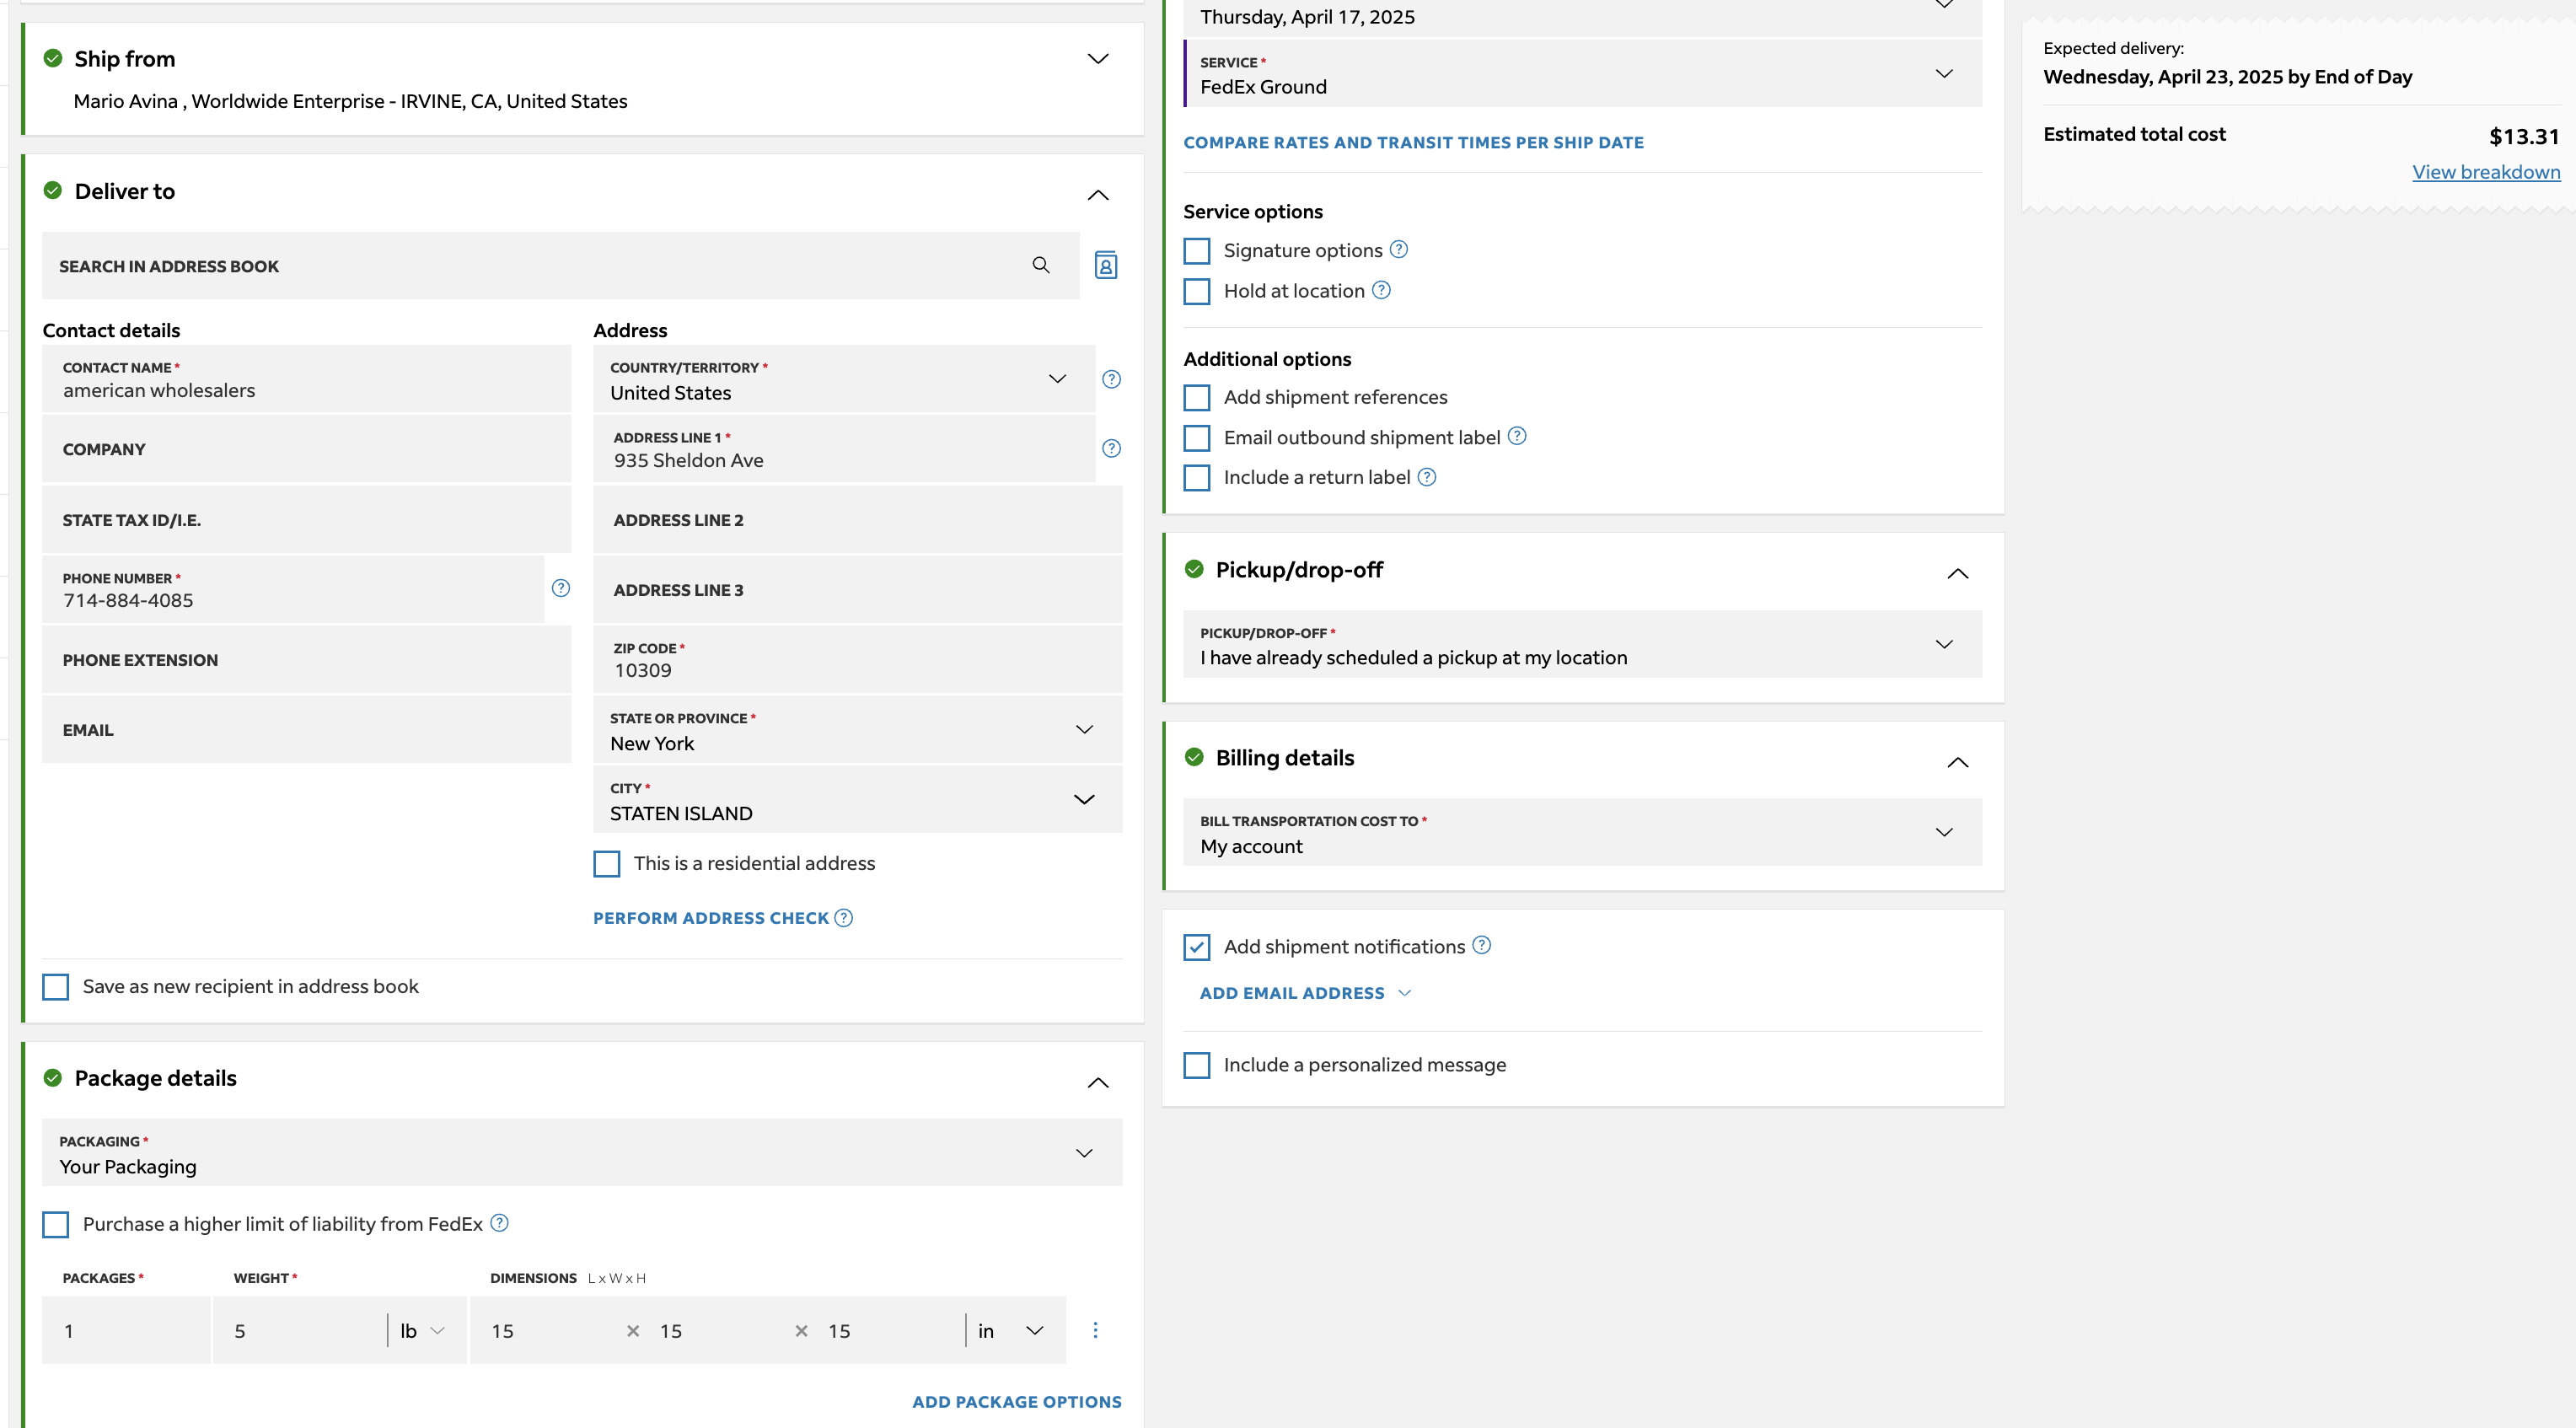Show help for Add shipment notifications
Screen dimensions: 2576x1428
pos(1482,945)
